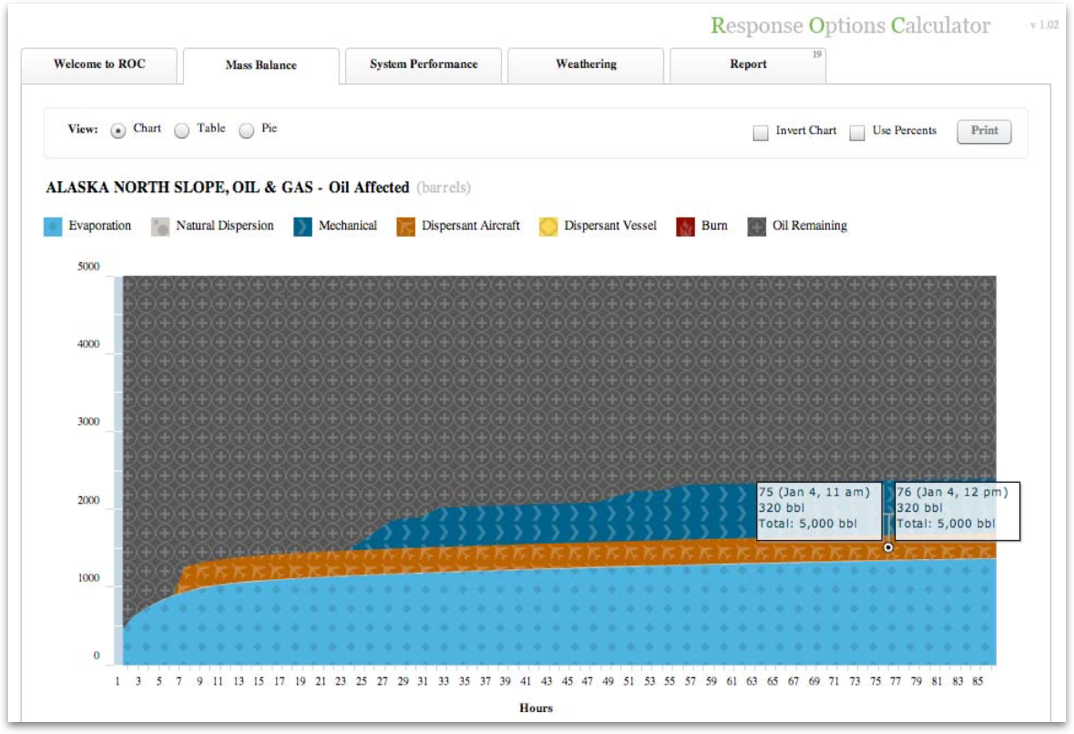Select the Table view radio button
The image size is (1074, 734).
click(x=182, y=130)
